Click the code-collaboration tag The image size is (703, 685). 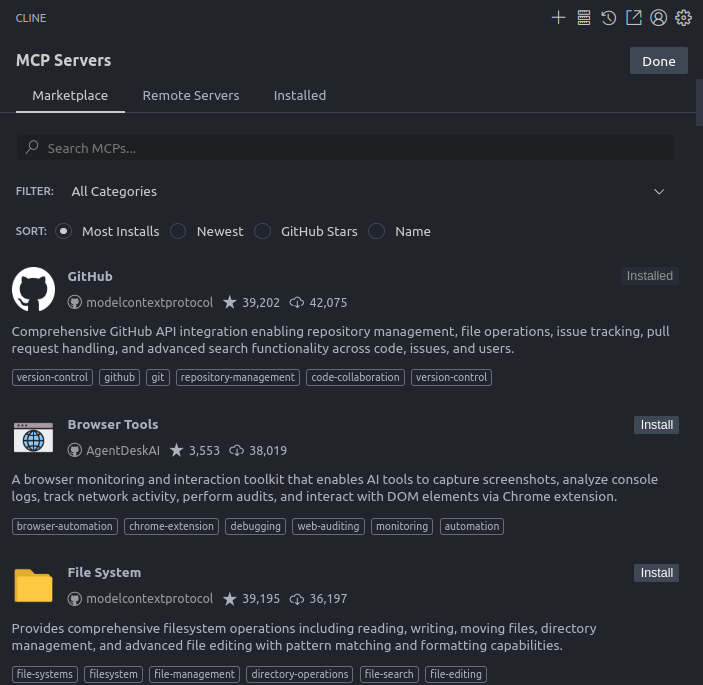355,377
